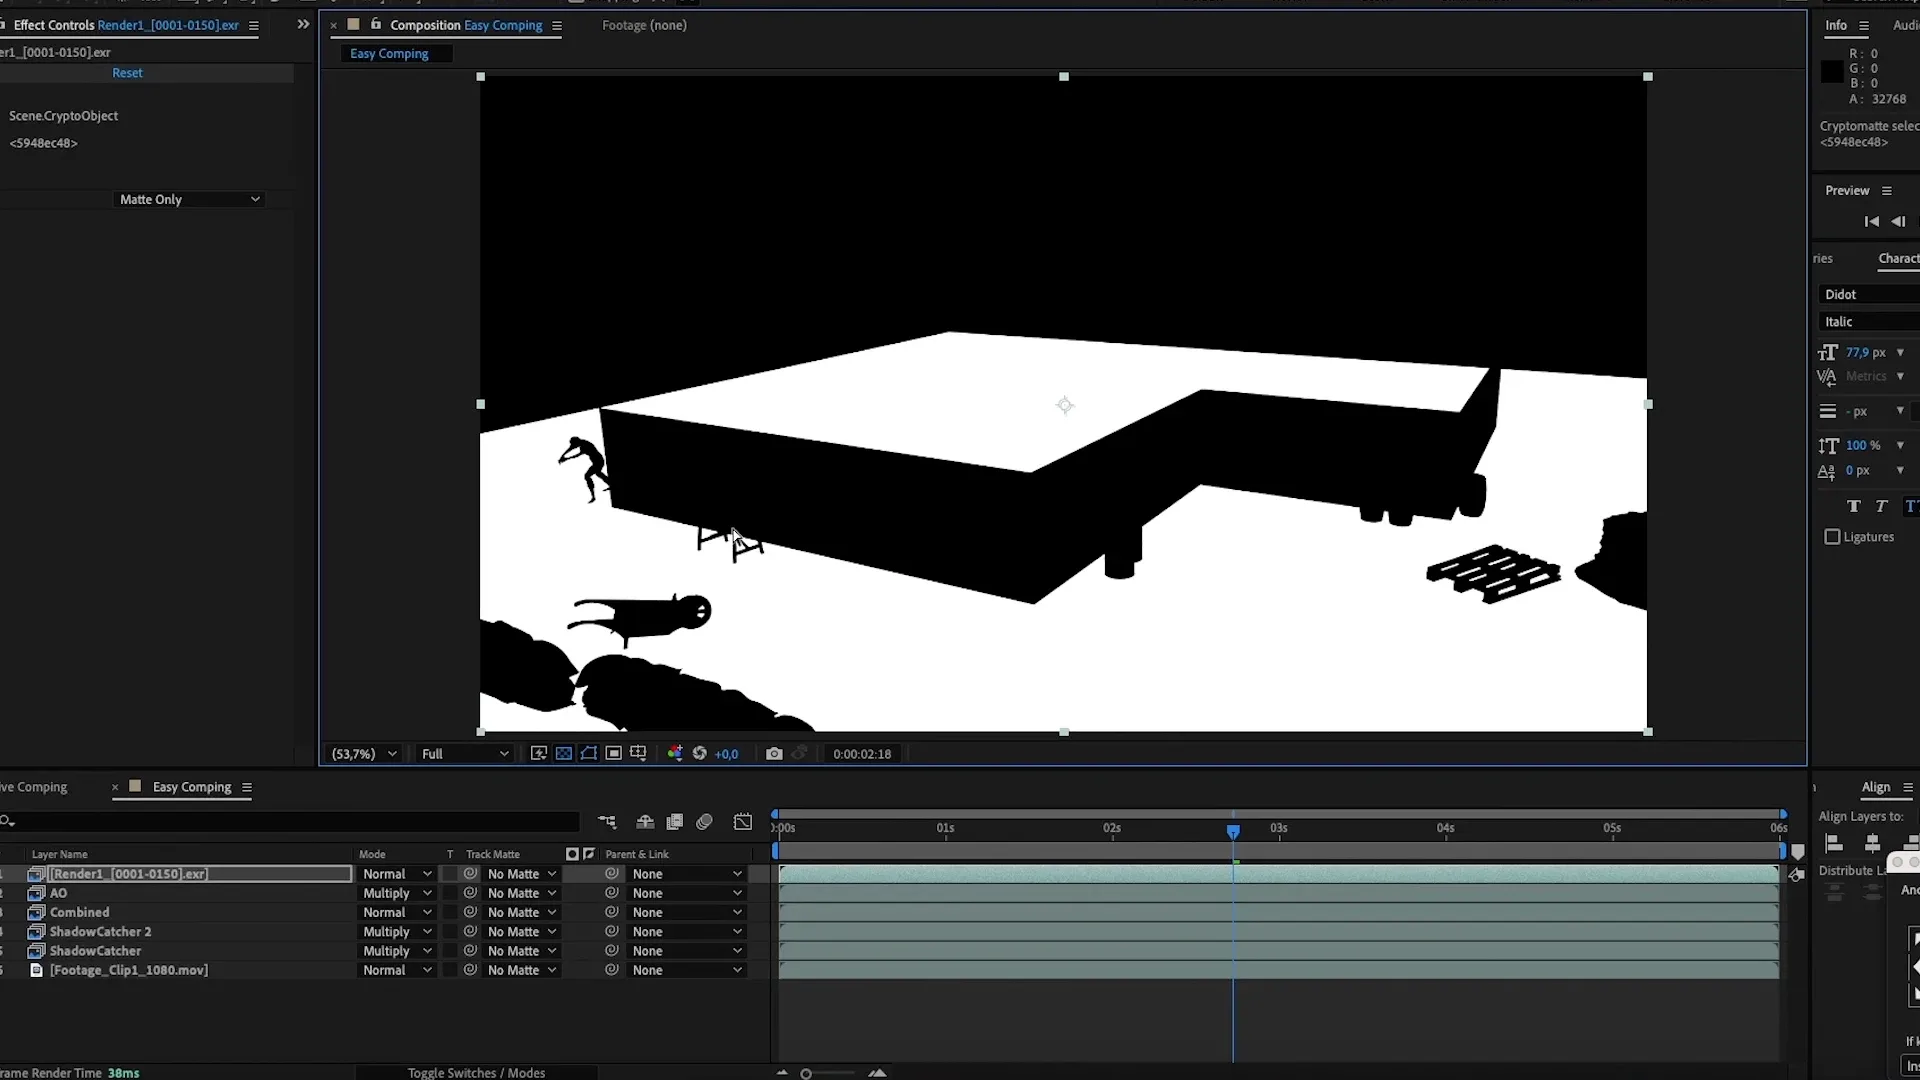
Task: Open the Graph Editor
Action: pos(743,821)
